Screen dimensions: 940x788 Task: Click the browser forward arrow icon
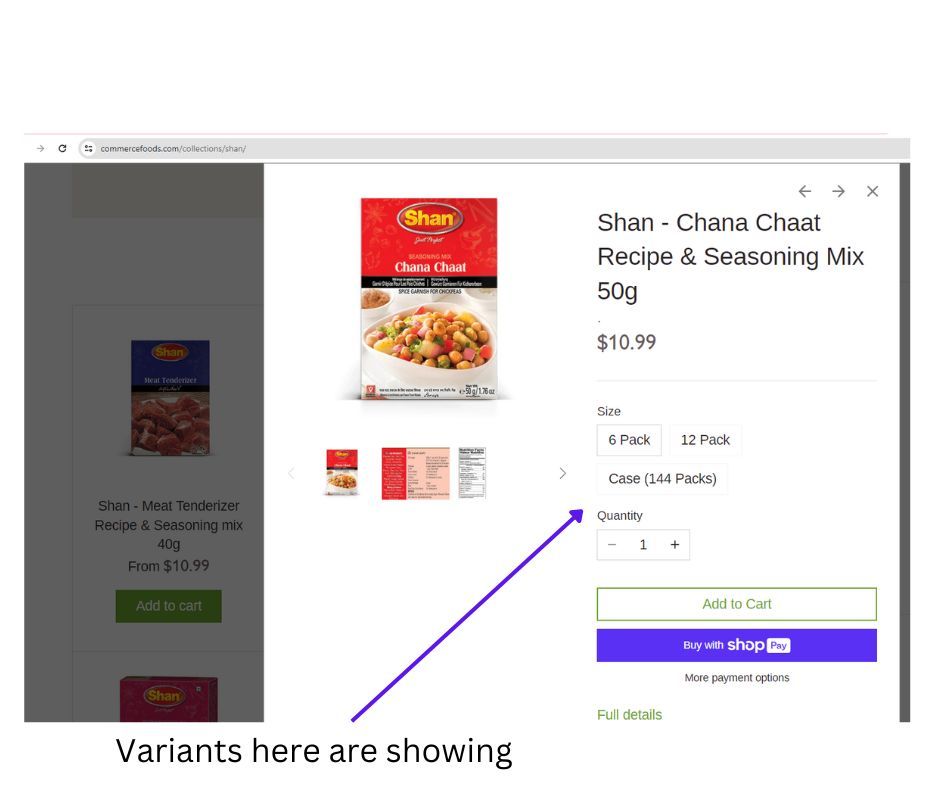point(40,148)
